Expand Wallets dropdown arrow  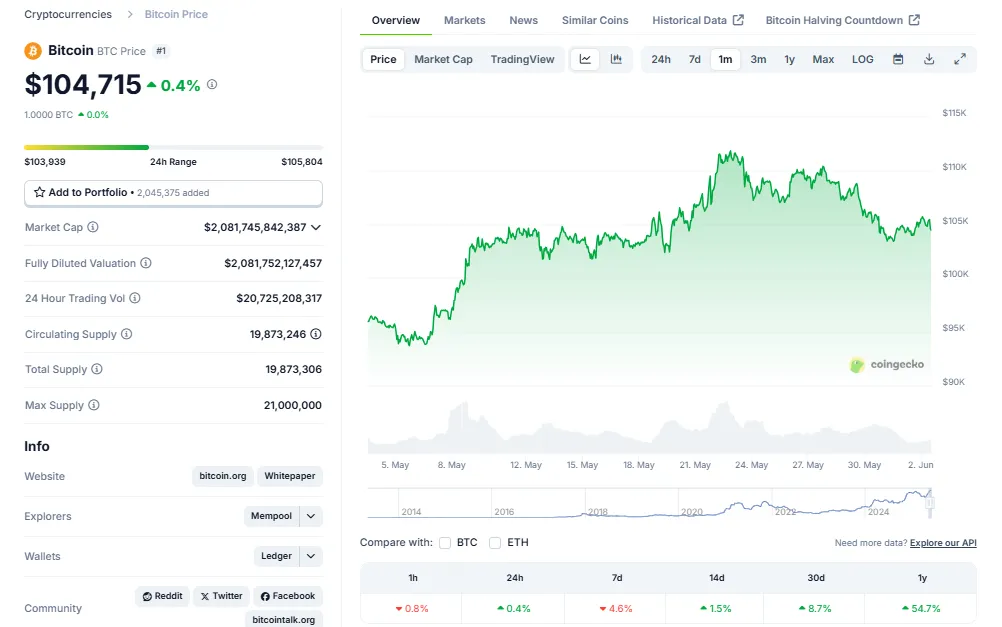point(311,556)
